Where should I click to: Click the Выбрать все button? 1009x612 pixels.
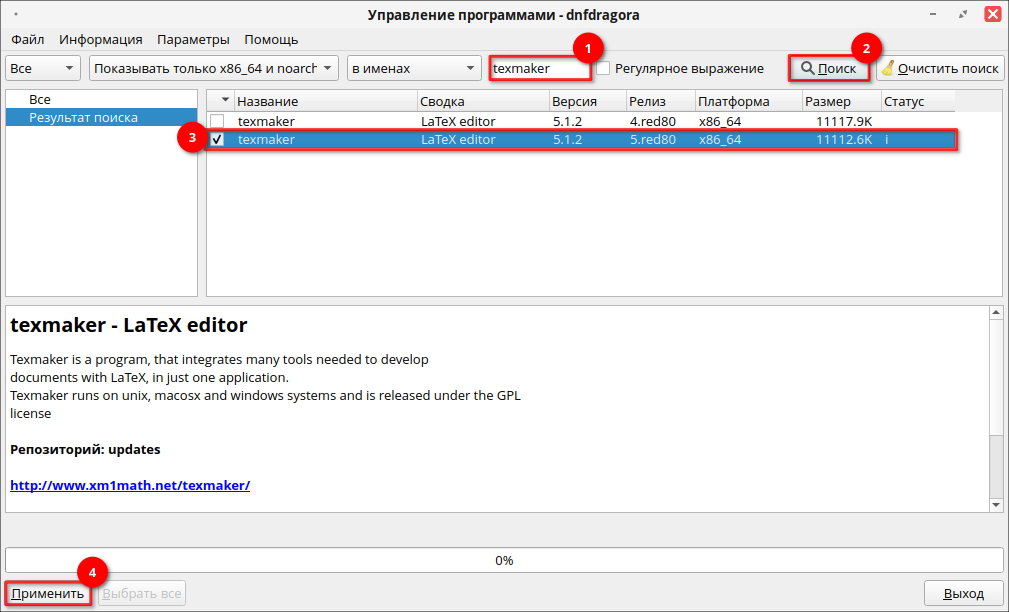pos(142,593)
